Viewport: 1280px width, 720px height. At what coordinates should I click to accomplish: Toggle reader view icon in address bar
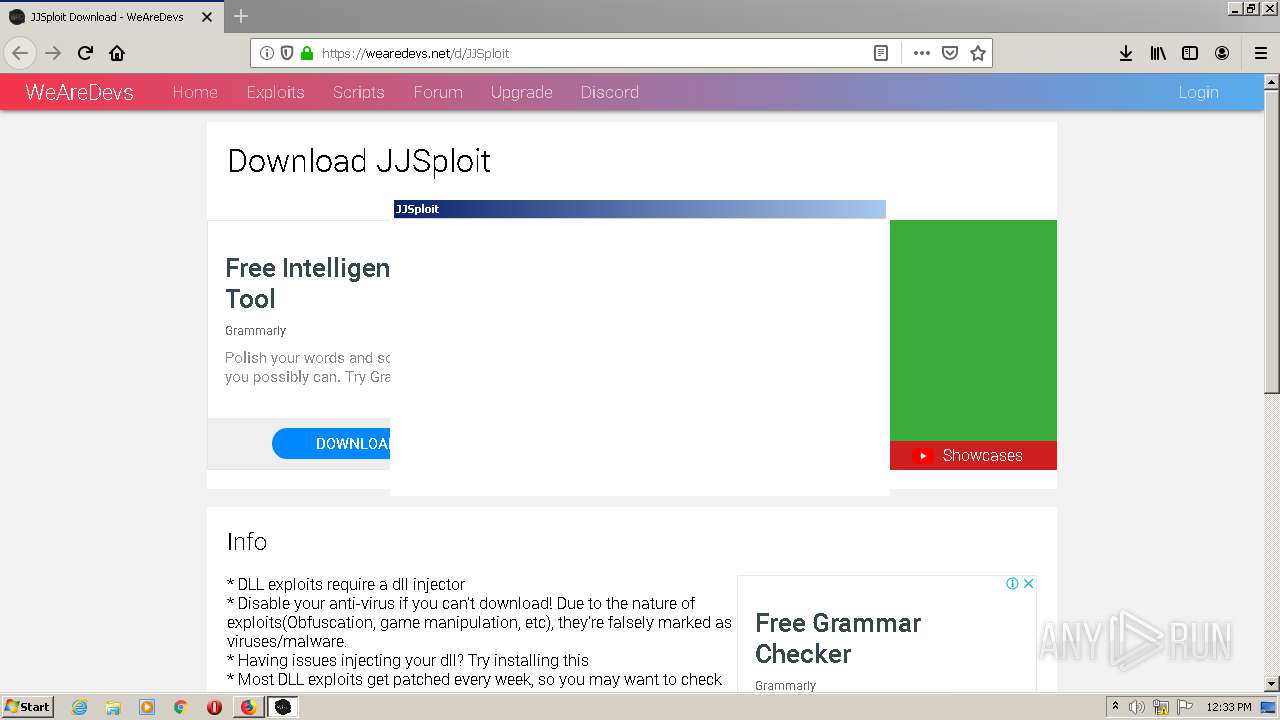[x=881, y=53]
